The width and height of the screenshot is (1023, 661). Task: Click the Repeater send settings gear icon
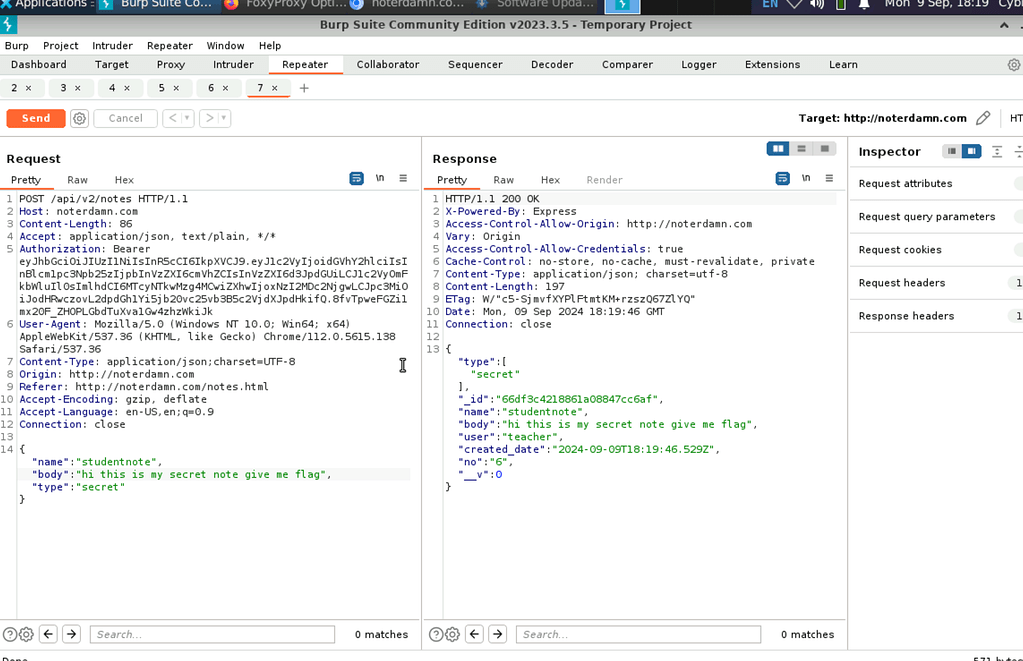coord(80,118)
